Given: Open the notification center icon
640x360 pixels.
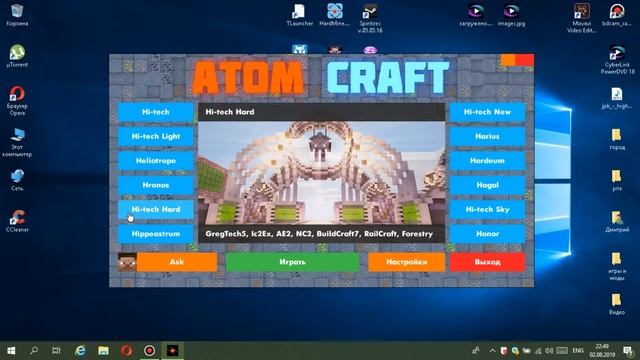Looking at the screenshot, I should tap(628, 351).
